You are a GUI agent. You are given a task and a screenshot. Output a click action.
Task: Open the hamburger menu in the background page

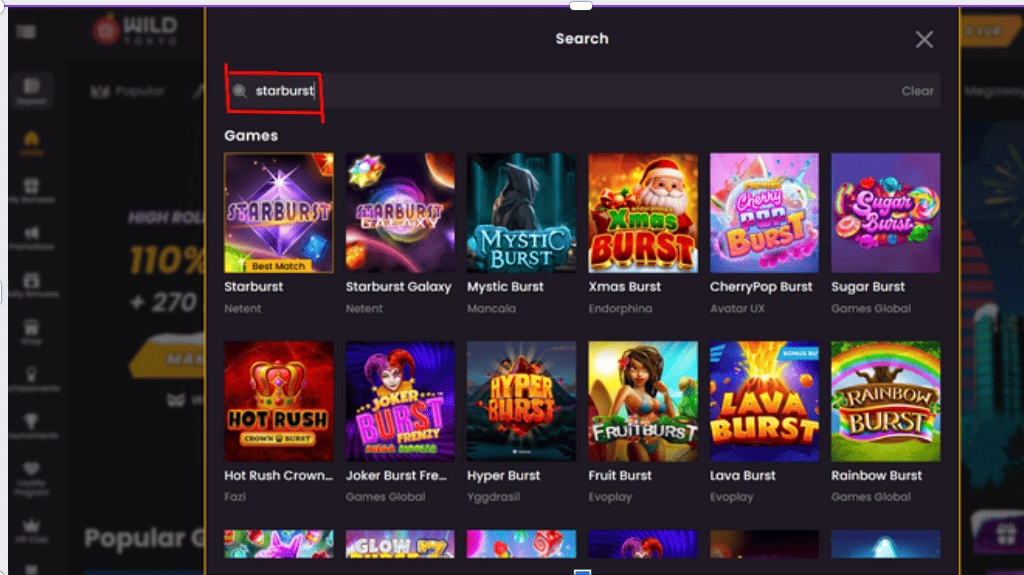(26, 31)
